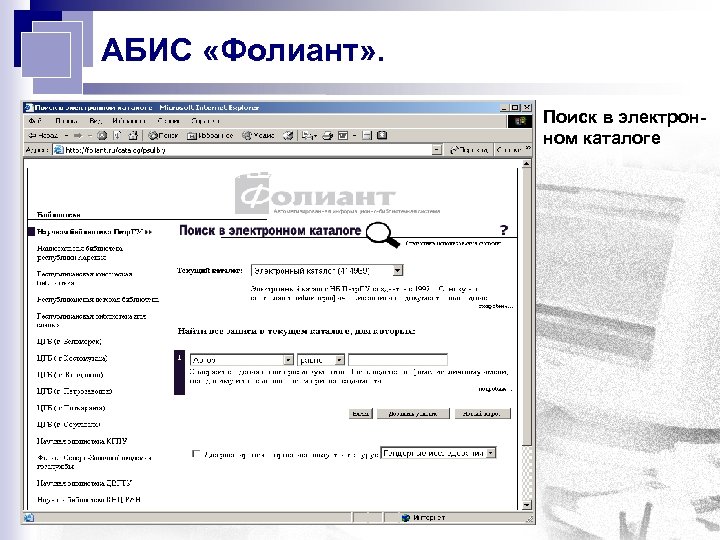Click the vertical scrollbar up arrow

click(x=527, y=163)
